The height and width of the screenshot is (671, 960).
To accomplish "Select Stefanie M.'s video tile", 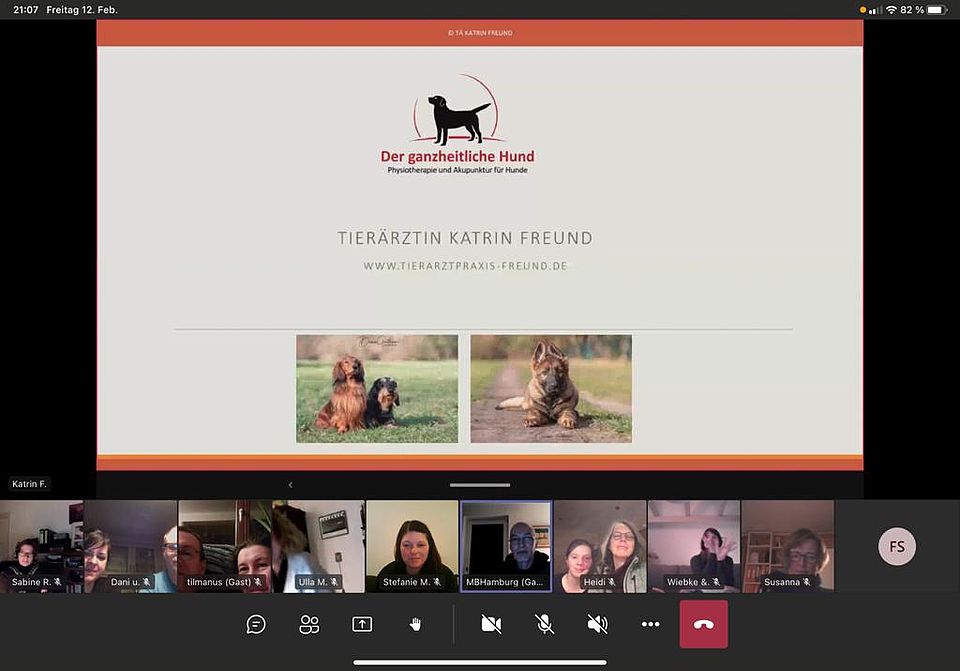I will tap(412, 546).
